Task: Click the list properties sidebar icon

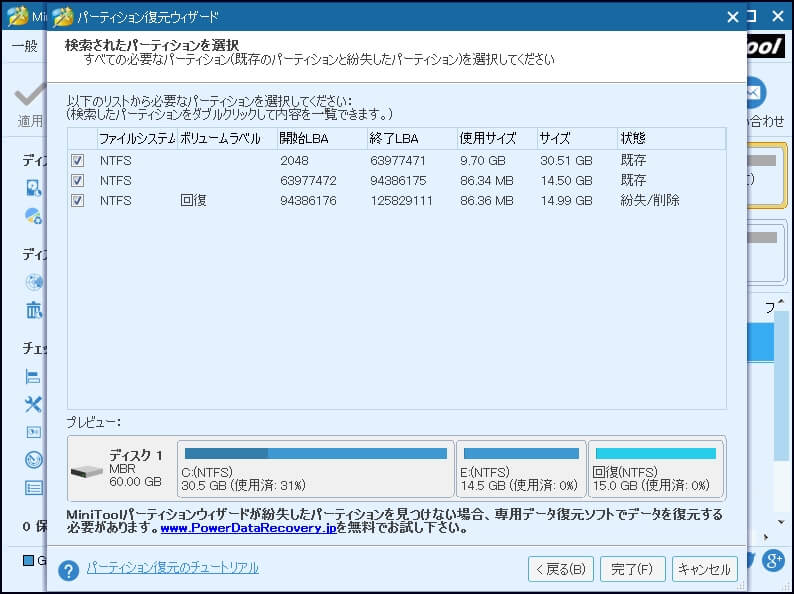Action: [34, 488]
